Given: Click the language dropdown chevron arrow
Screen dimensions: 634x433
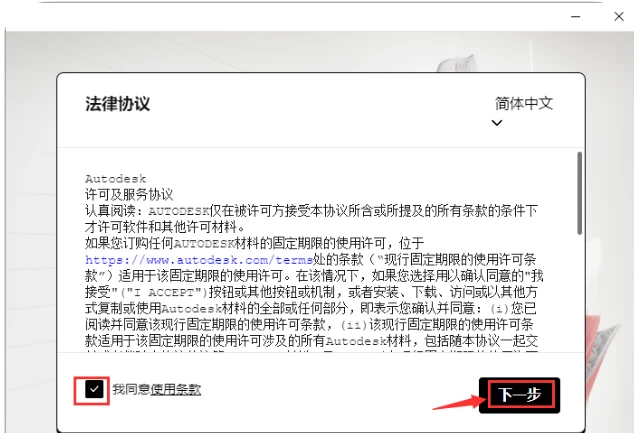Looking at the screenshot, I should (497, 123).
